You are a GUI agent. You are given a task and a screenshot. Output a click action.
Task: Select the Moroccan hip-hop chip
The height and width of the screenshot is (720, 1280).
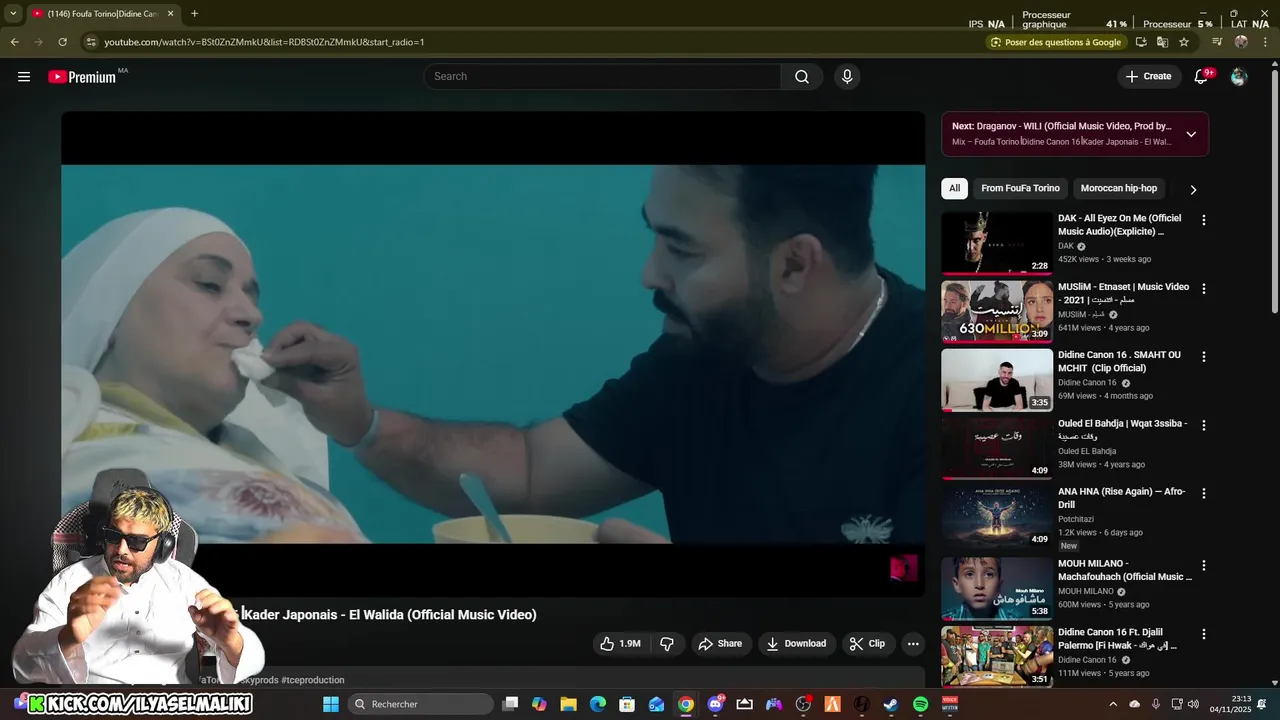point(1118,188)
